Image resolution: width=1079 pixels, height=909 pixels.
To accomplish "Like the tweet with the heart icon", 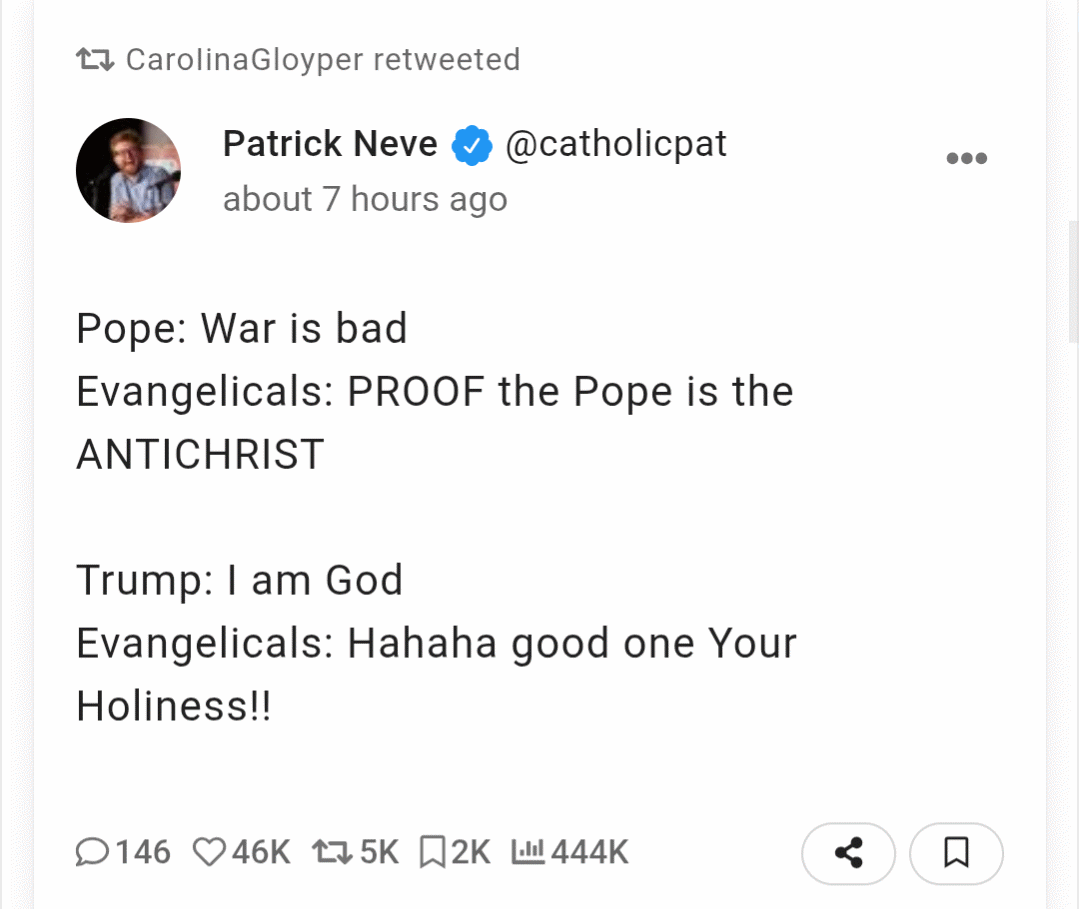I will (209, 852).
